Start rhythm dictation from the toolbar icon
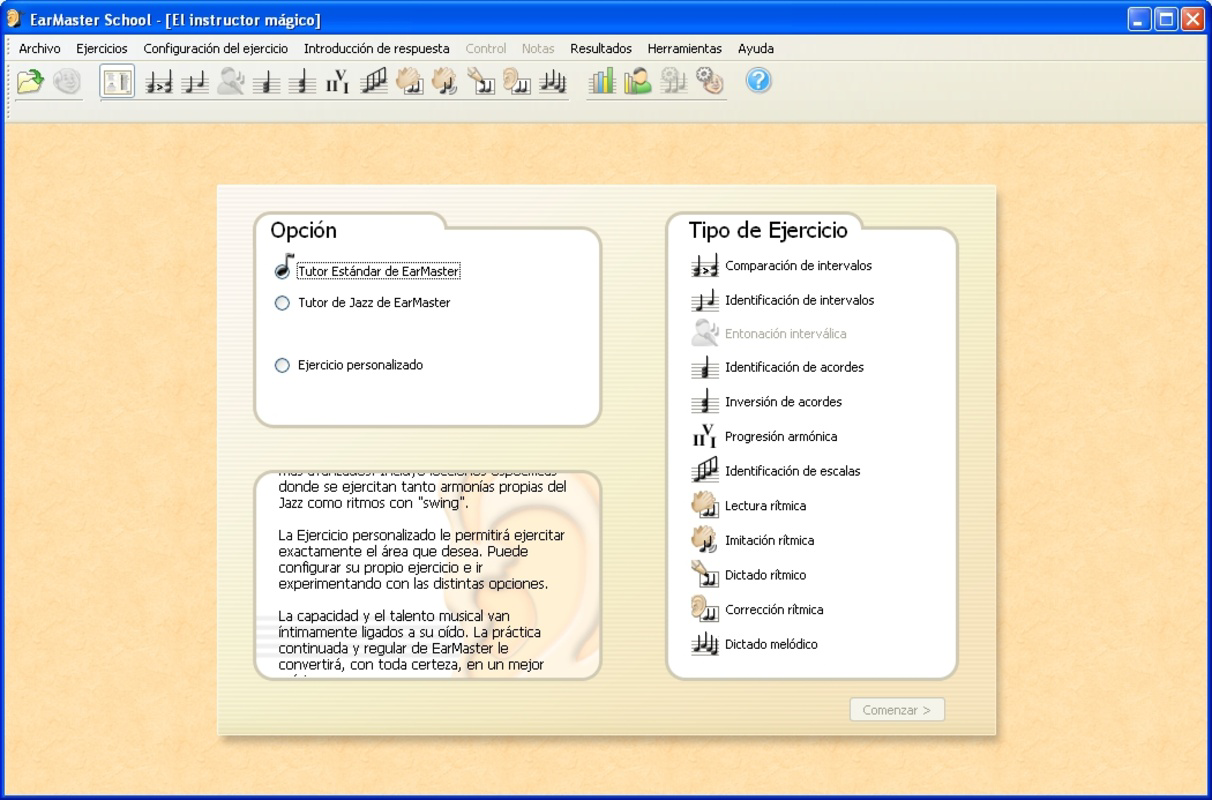Image resolution: width=1212 pixels, height=800 pixels. 481,81
